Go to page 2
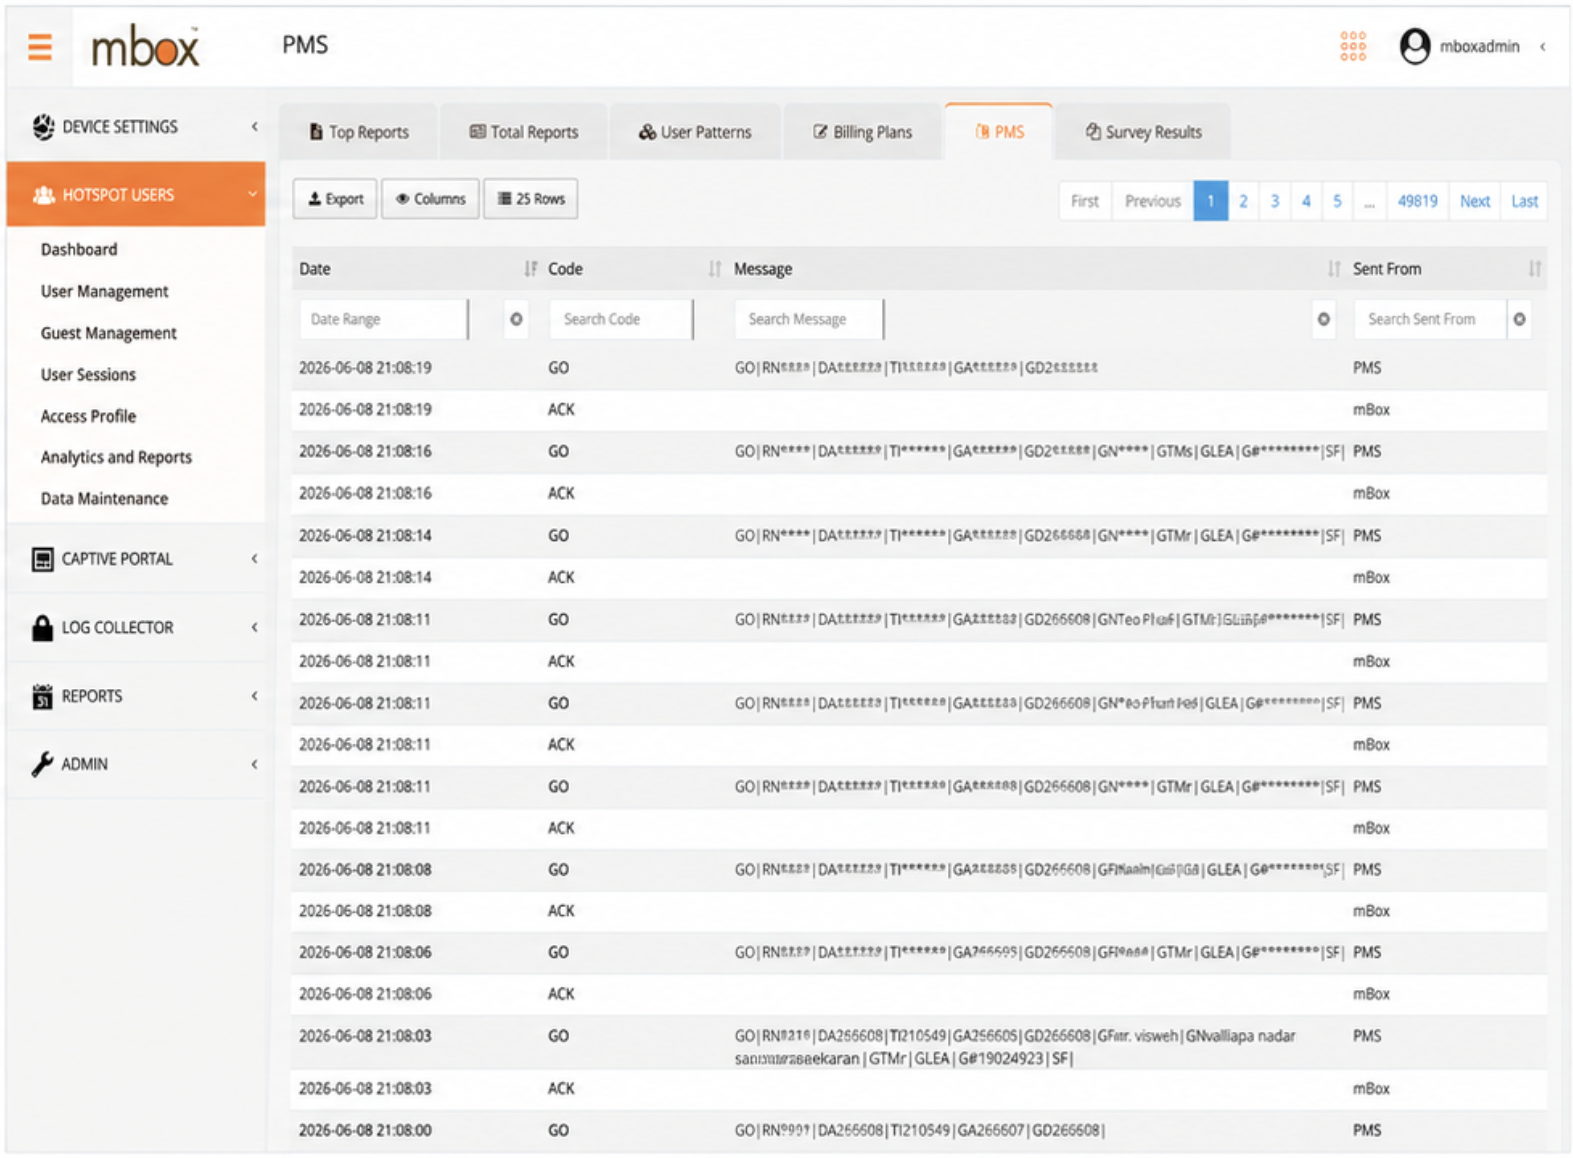The height and width of the screenshot is (1158, 1573). coord(1243,201)
